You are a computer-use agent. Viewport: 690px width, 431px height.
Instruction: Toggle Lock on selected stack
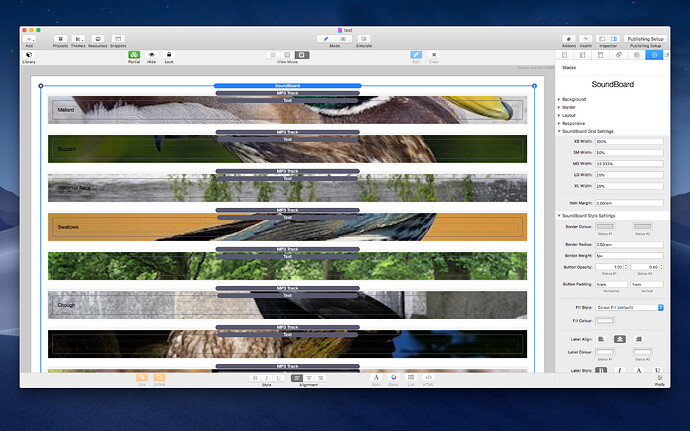169,55
